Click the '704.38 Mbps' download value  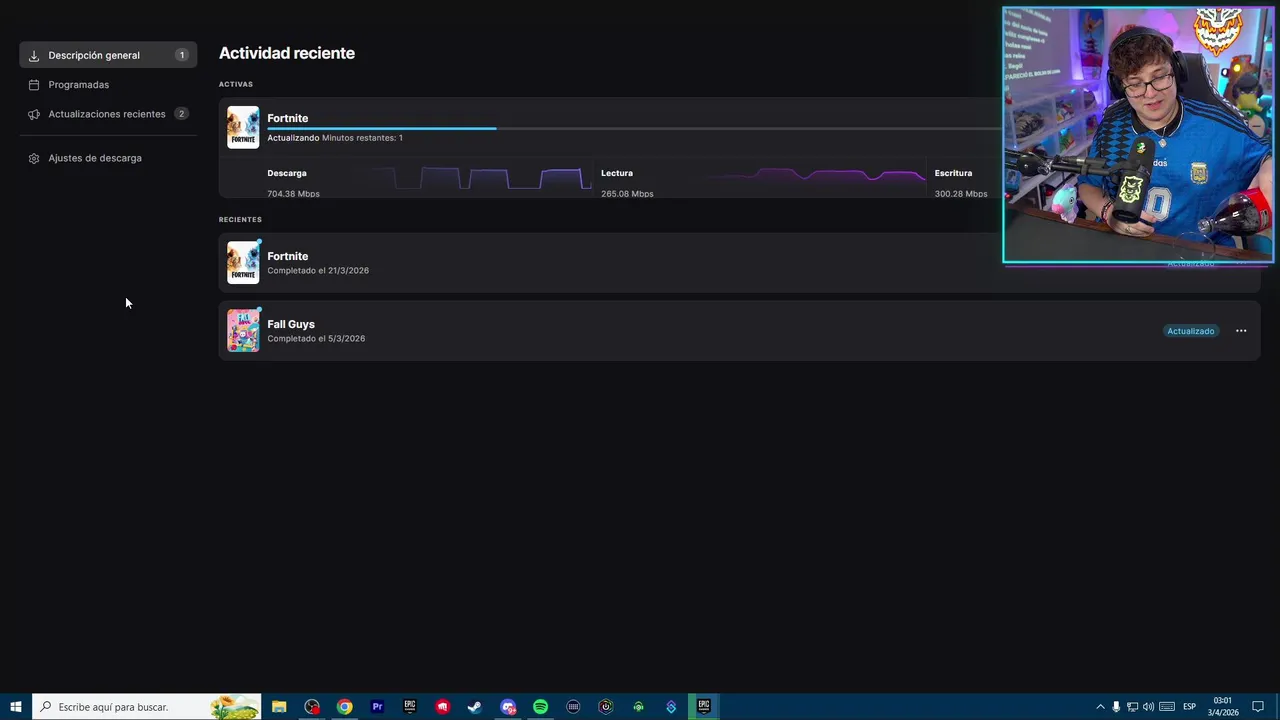pos(293,194)
